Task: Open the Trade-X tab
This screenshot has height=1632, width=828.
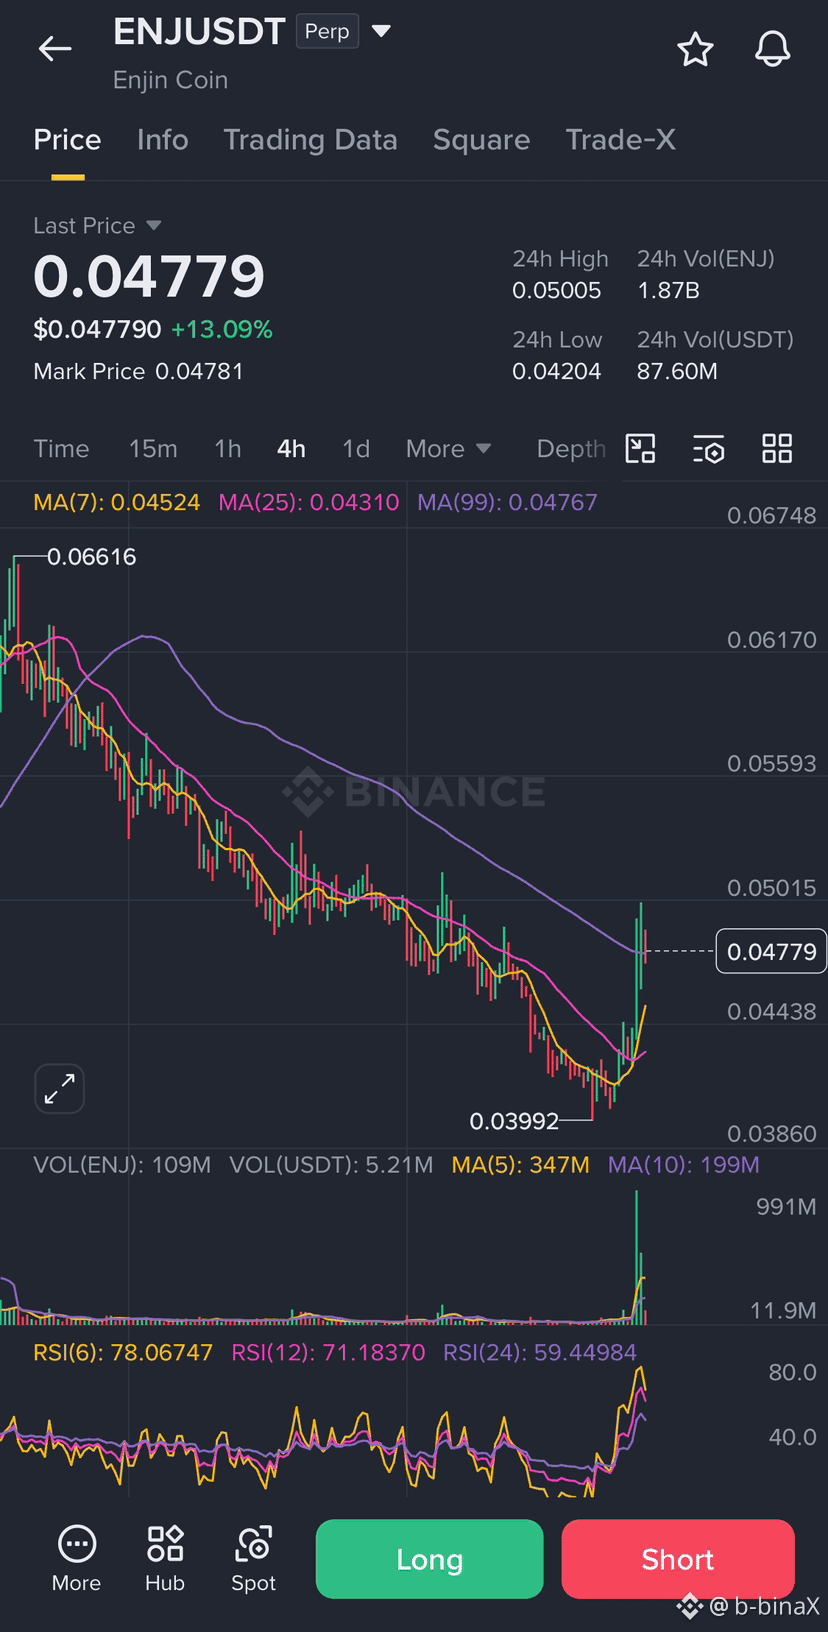Action: point(620,140)
